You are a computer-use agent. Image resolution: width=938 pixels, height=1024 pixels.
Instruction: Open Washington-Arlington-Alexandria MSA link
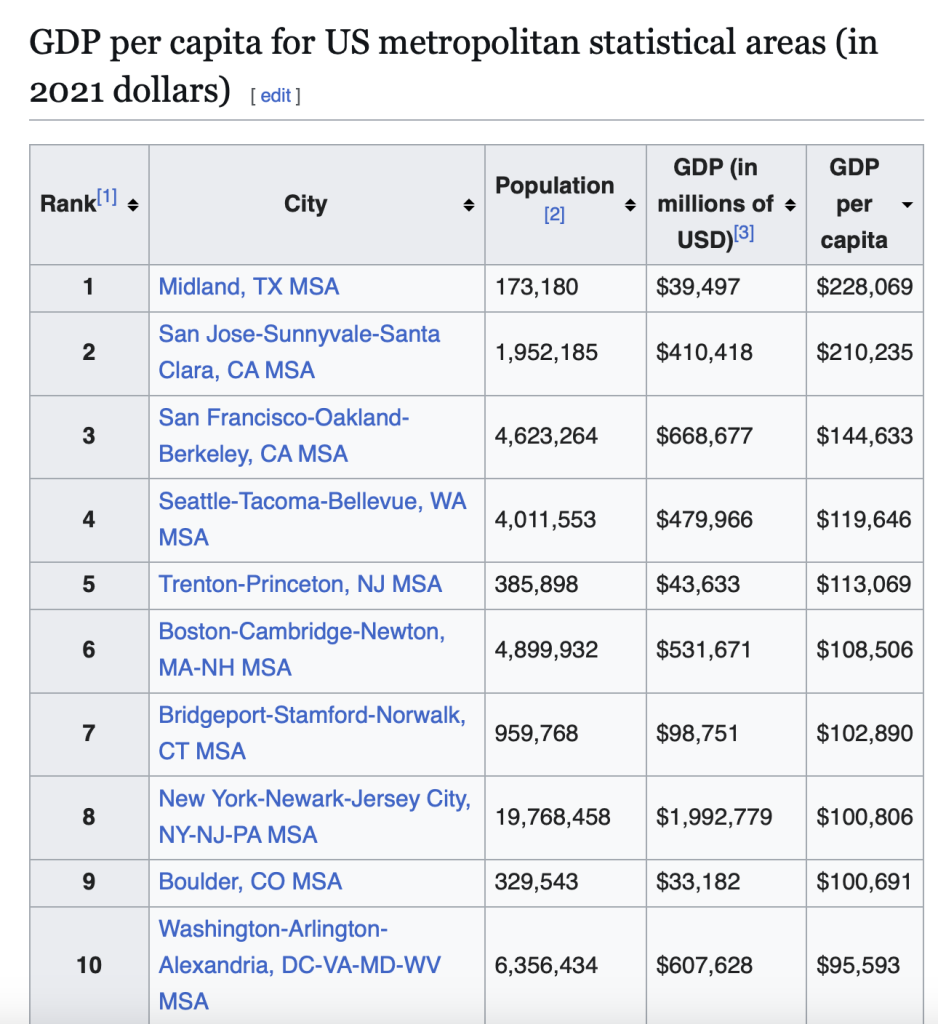(272, 929)
